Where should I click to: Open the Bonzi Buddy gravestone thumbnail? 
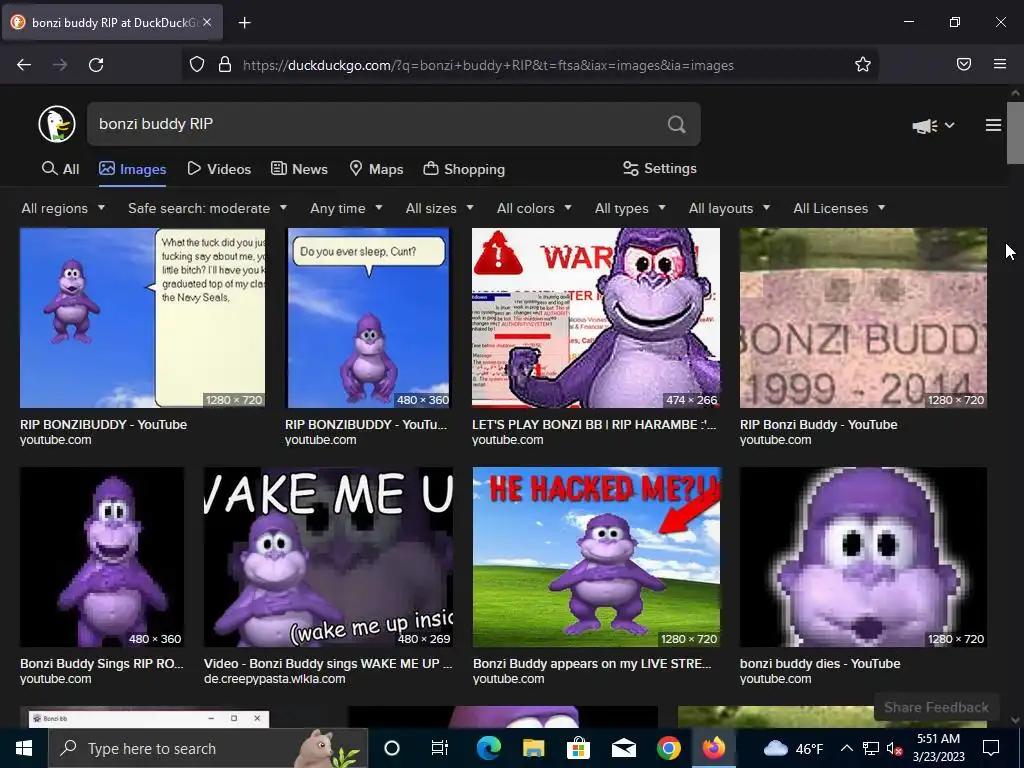(x=863, y=318)
